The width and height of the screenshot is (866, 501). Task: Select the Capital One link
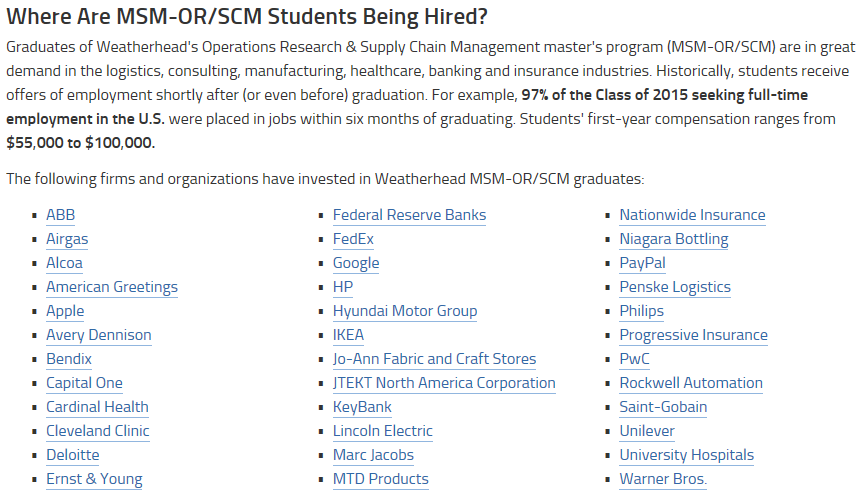tap(84, 383)
